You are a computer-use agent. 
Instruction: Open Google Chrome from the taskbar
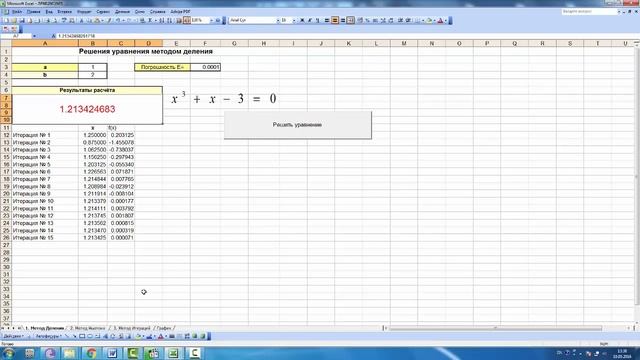point(91,353)
